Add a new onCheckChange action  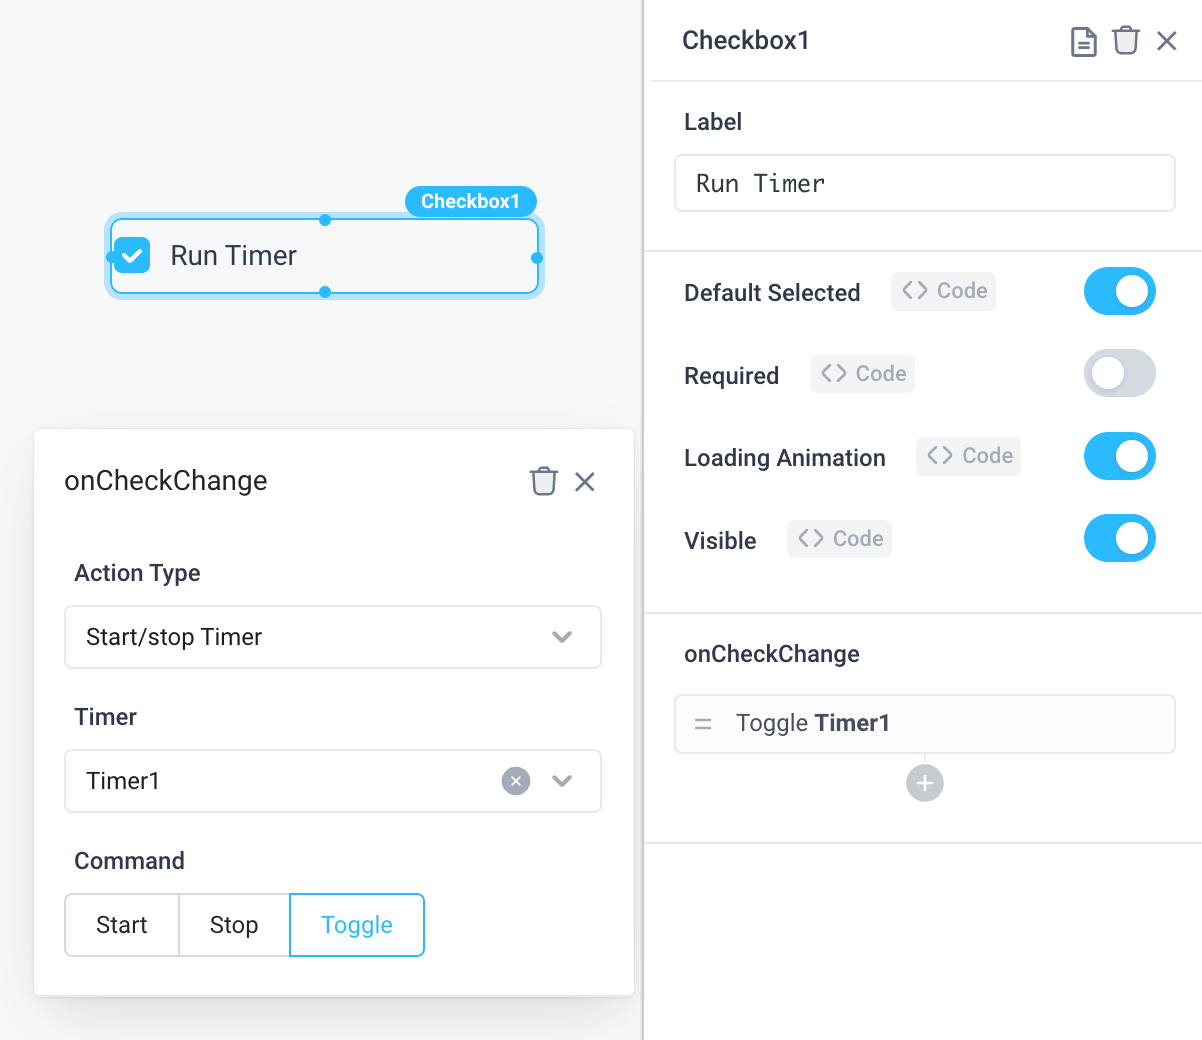[924, 783]
